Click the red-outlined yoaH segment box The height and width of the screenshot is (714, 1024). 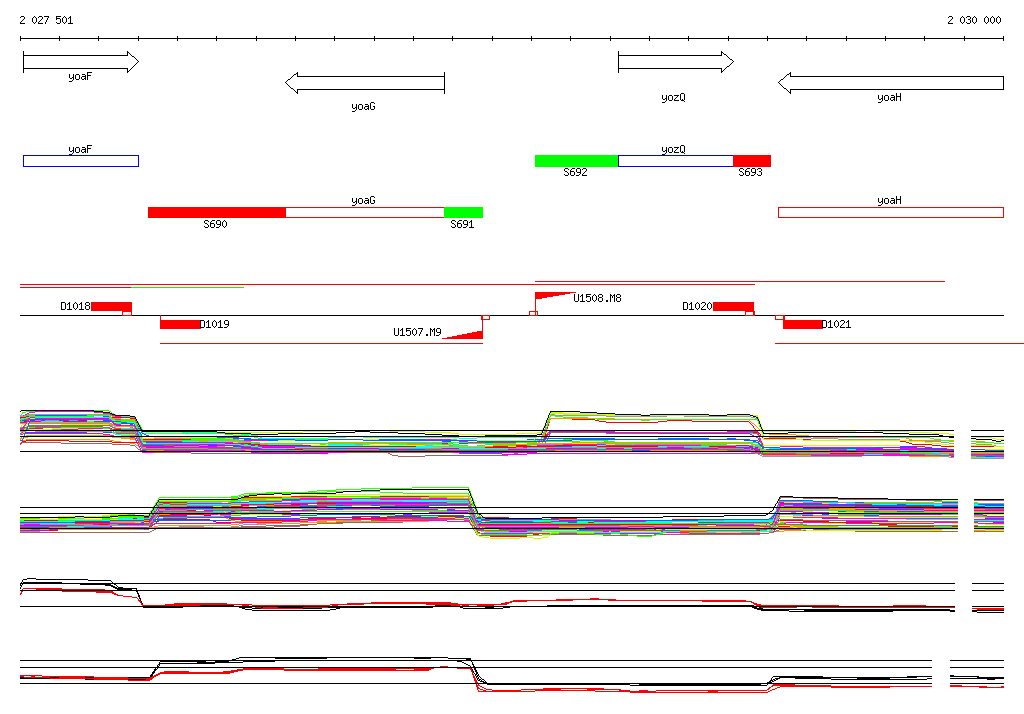tap(891, 212)
